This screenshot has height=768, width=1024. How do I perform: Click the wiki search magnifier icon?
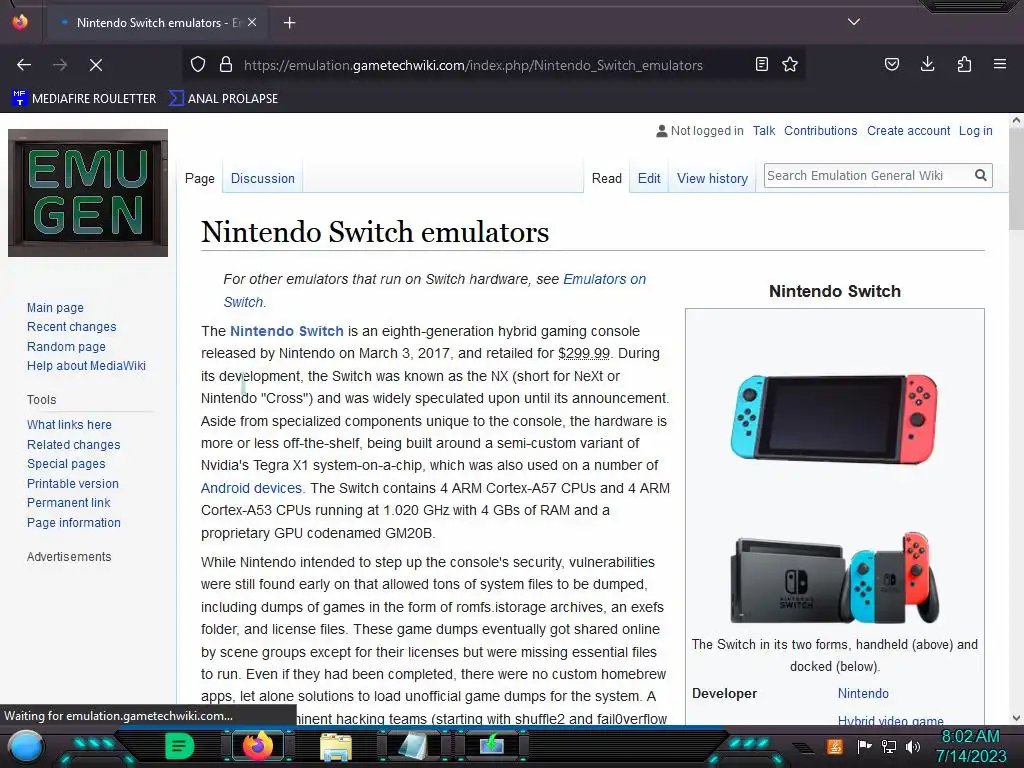click(x=980, y=175)
